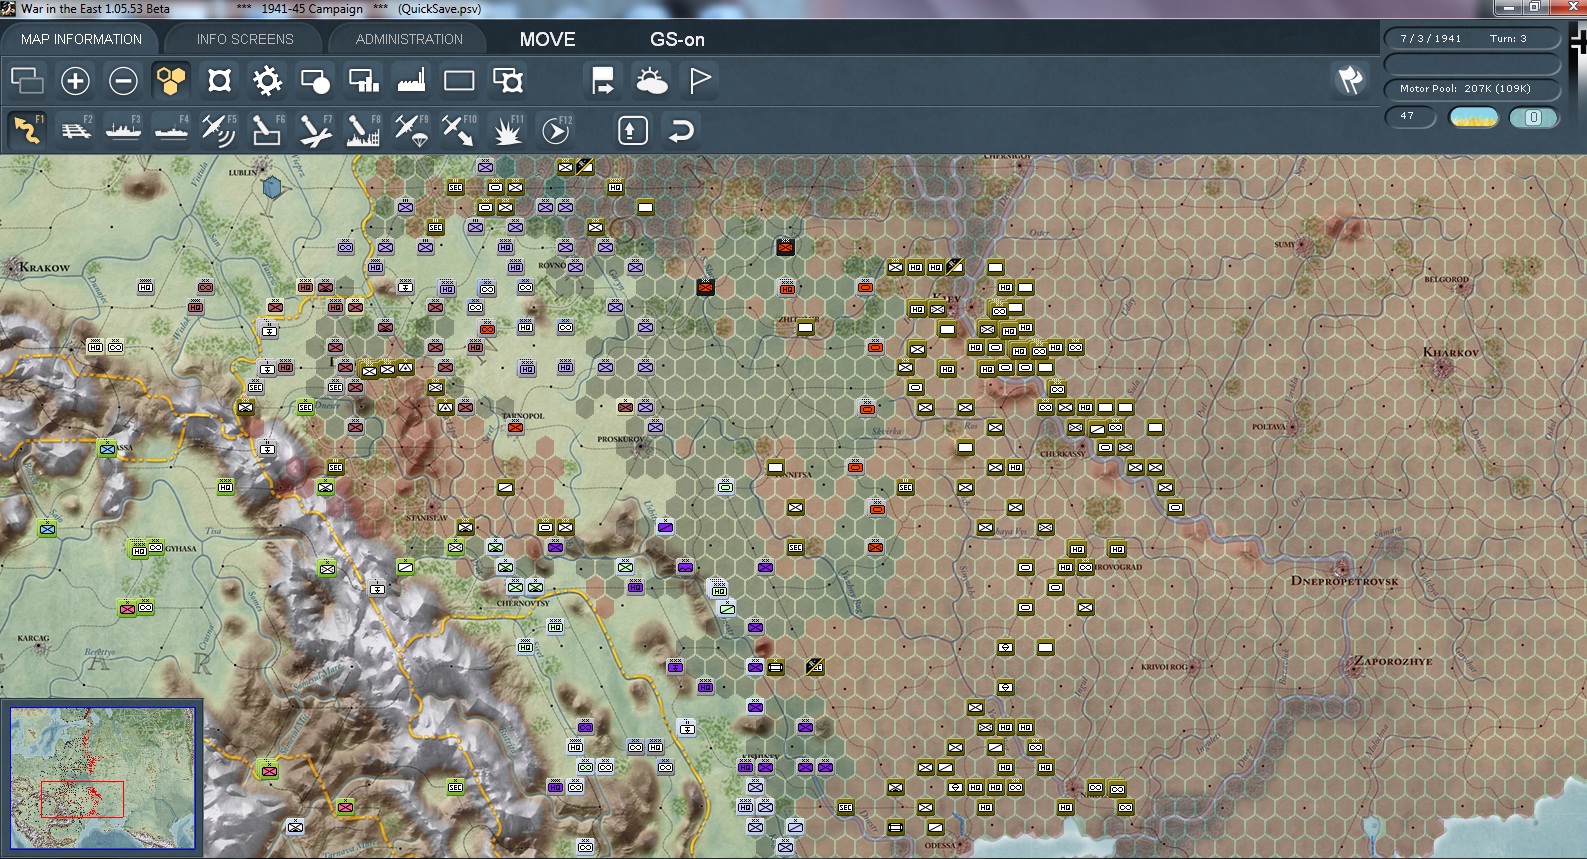Click the F12 circled plane icon
1587x859 pixels.
click(x=555, y=130)
